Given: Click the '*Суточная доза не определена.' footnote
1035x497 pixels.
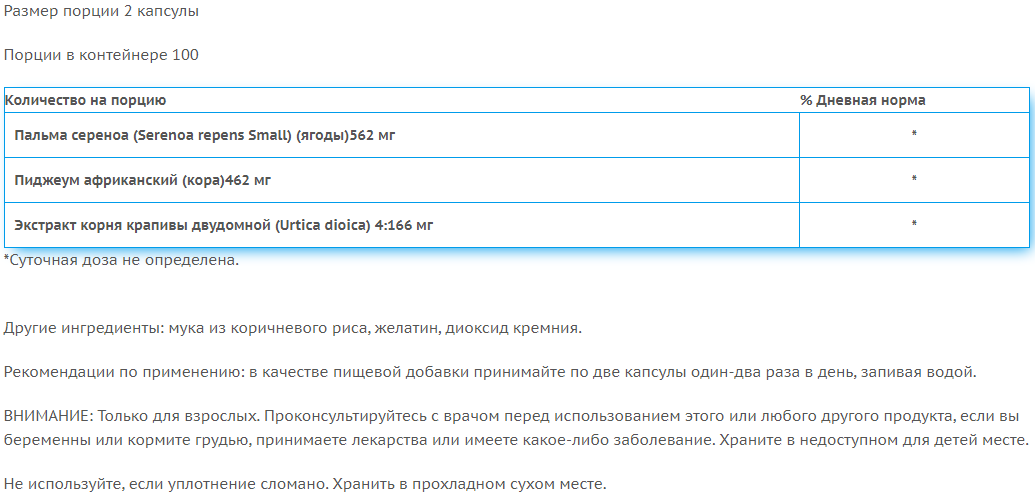Looking at the screenshot, I should (121, 261).
